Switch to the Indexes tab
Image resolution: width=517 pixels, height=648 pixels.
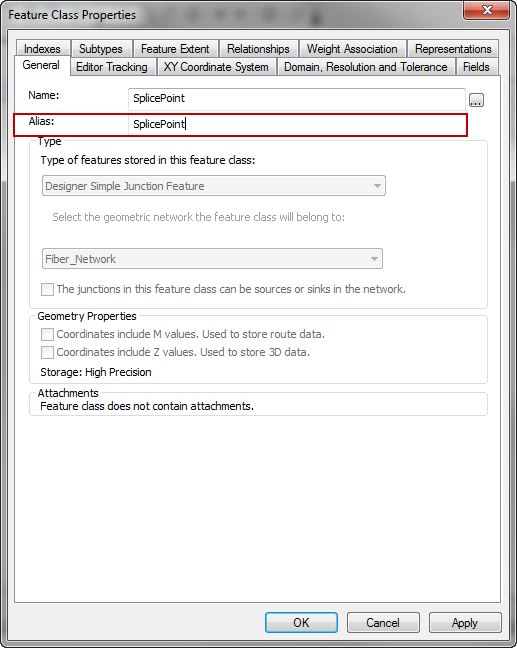(x=42, y=49)
